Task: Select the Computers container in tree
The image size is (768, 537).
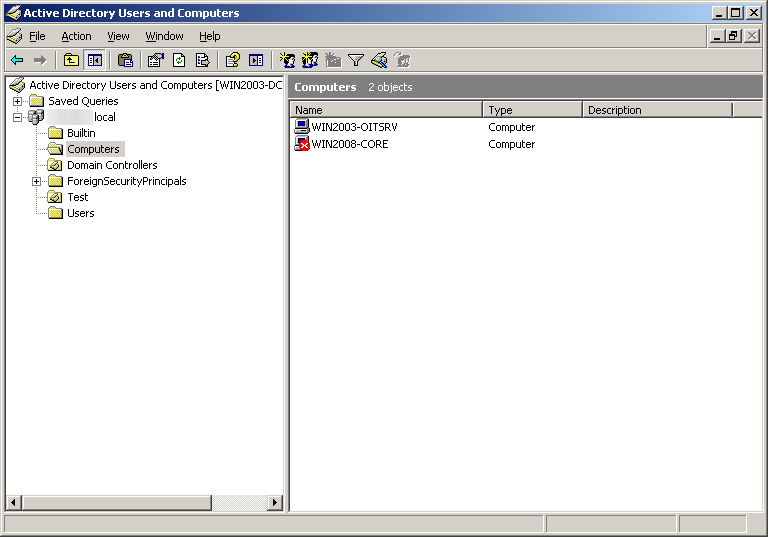Action: pyautogui.click(x=95, y=149)
